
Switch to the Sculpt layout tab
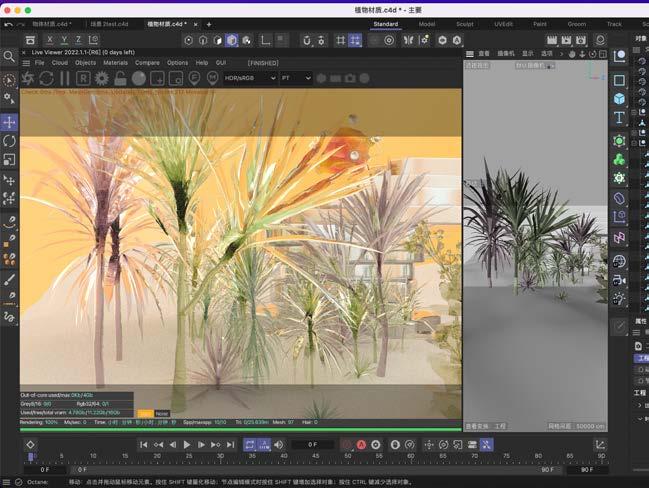click(467, 24)
